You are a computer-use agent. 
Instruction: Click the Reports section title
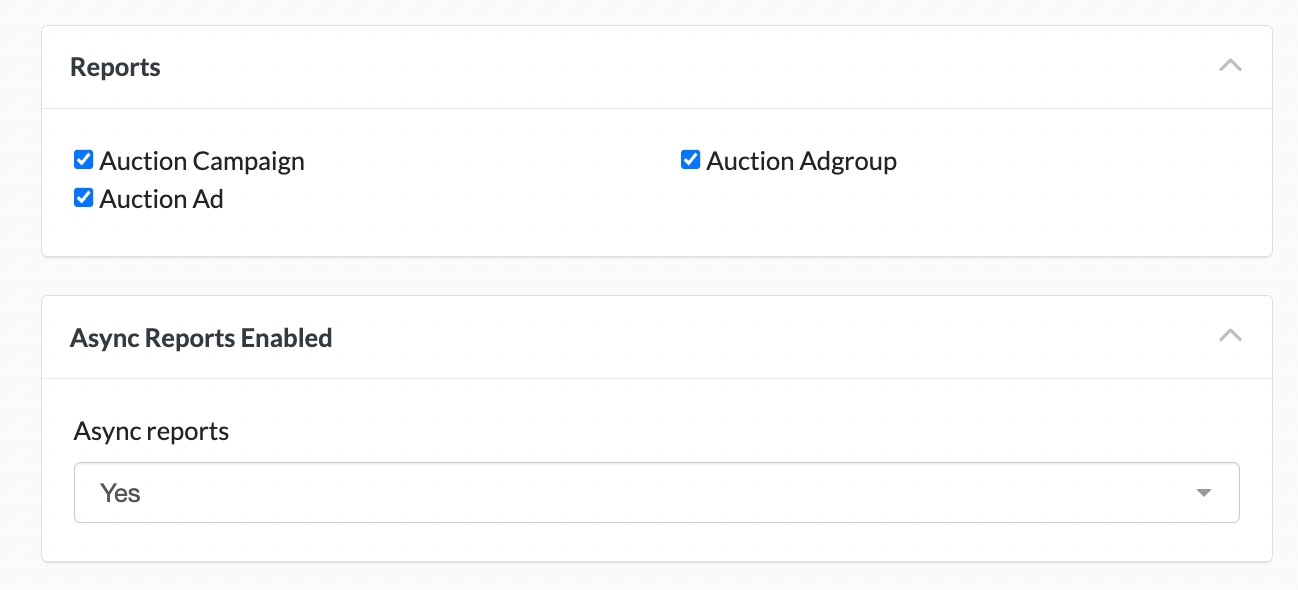click(115, 67)
